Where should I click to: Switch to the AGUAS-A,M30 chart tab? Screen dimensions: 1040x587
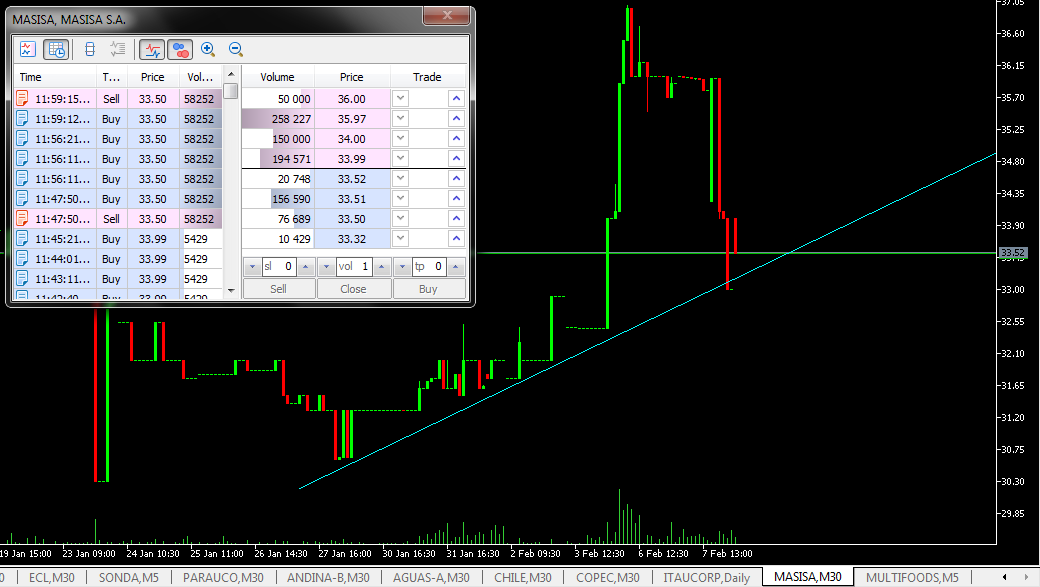click(x=431, y=578)
